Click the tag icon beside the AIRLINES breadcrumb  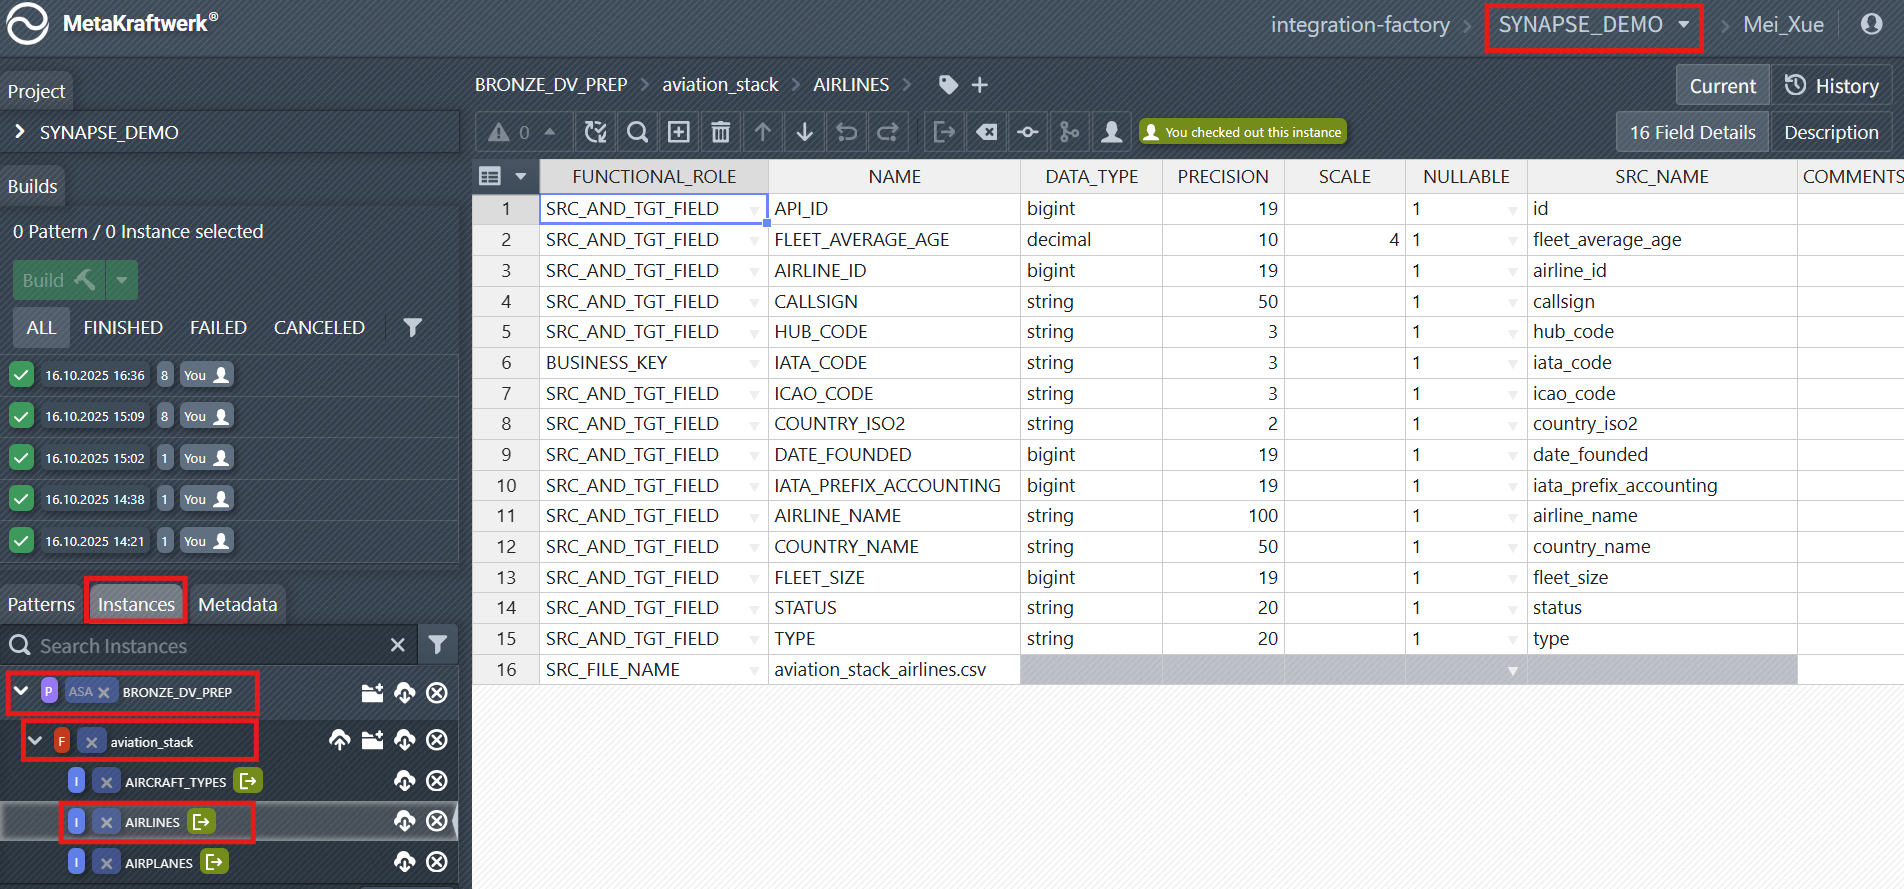(x=948, y=85)
